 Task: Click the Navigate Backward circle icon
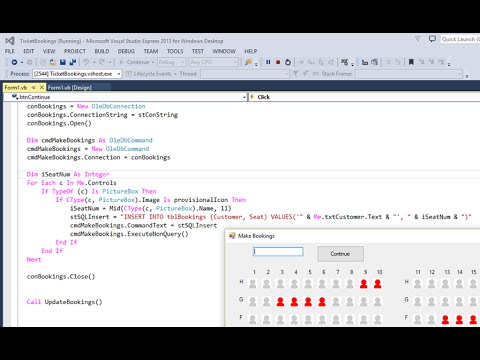tap(14, 62)
